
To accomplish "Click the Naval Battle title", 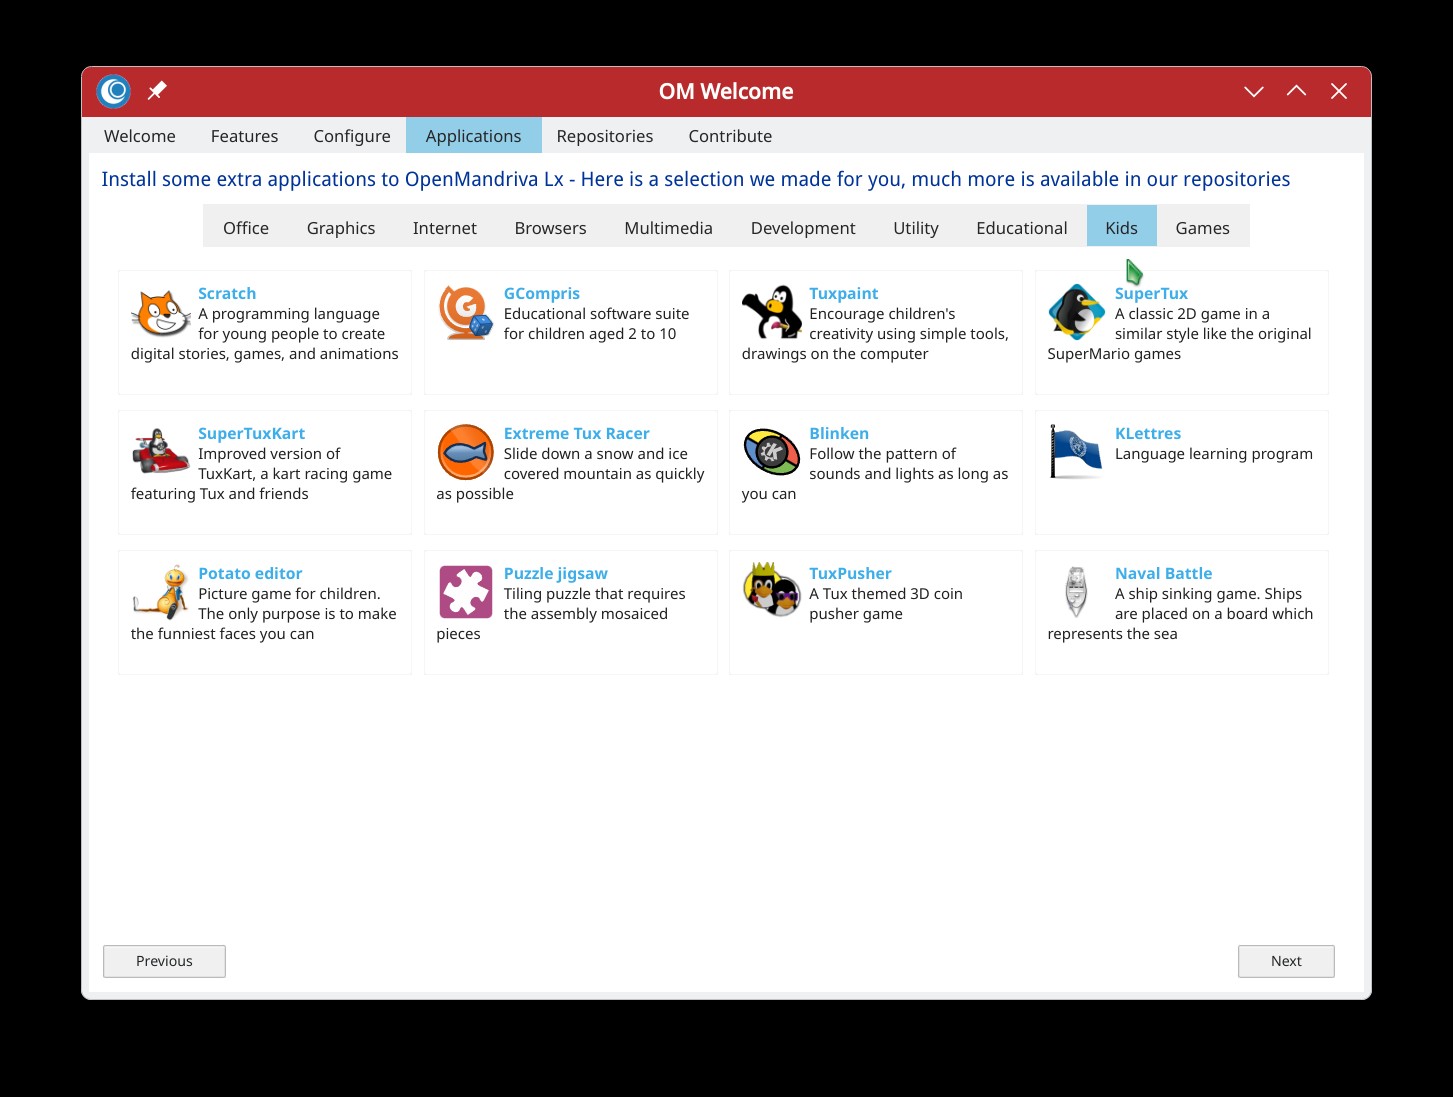I will (1163, 573).
